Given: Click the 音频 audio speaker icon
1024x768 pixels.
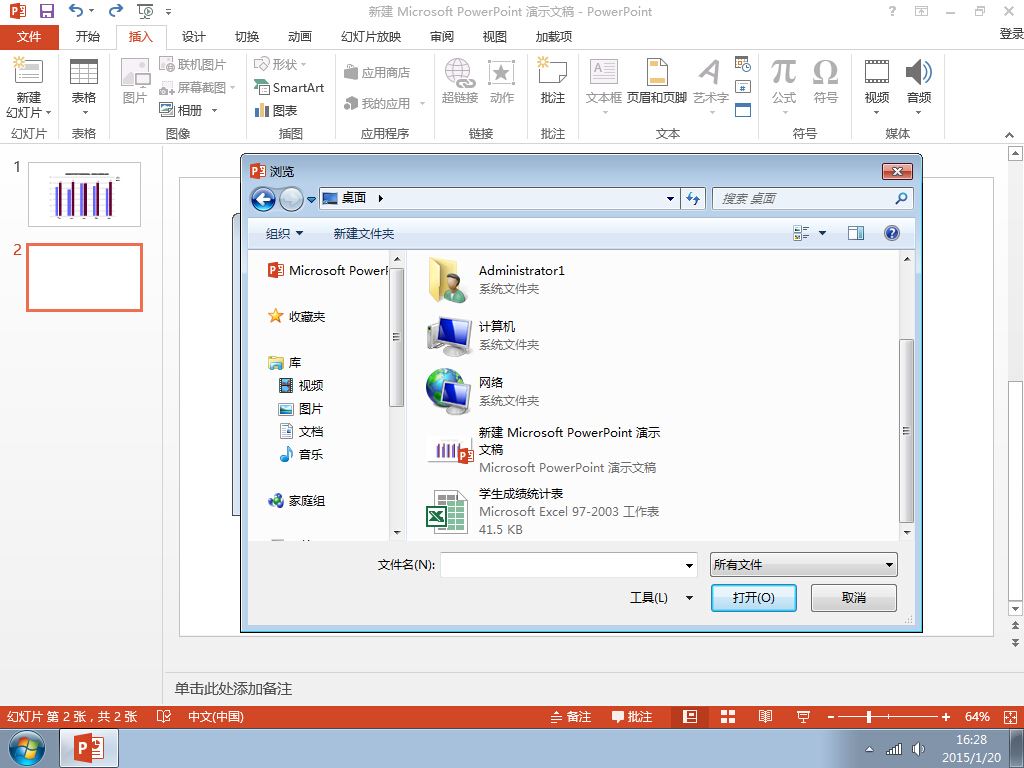Looking at the screenshot, I should click(918, 72).
